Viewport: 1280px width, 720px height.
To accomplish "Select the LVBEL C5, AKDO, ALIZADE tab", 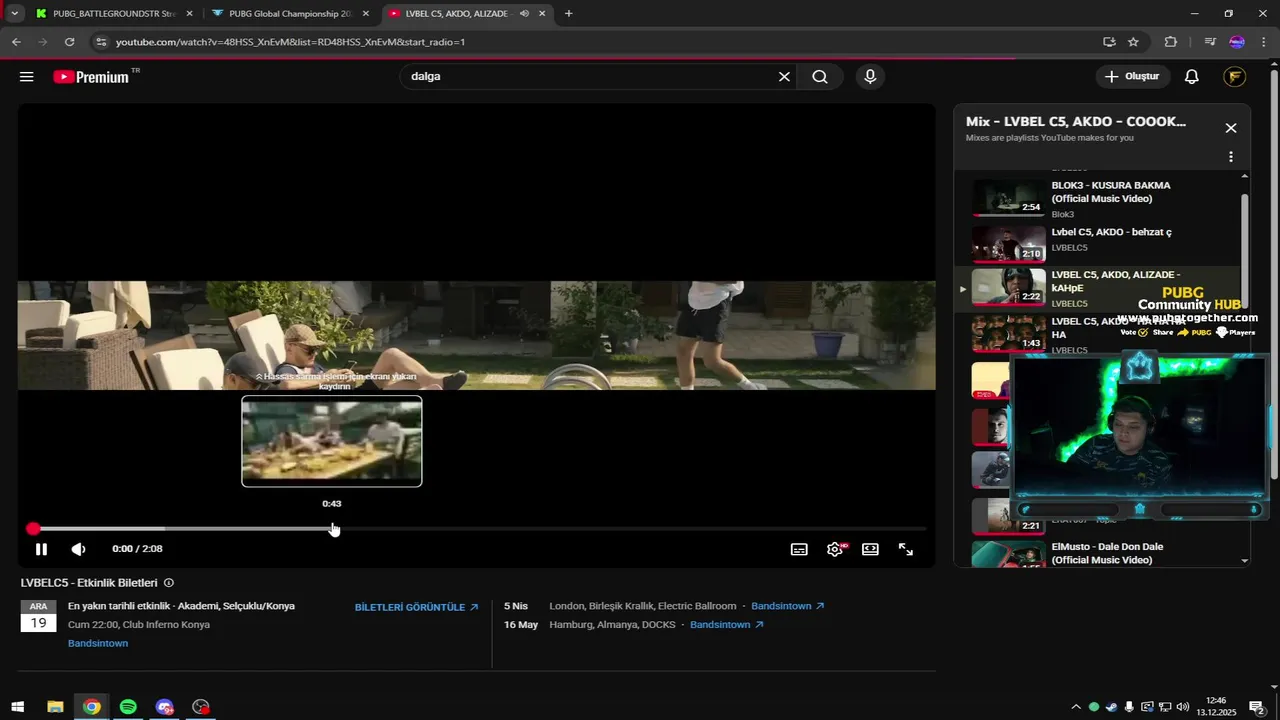I will pyautogui.click(x=456, y=14).
